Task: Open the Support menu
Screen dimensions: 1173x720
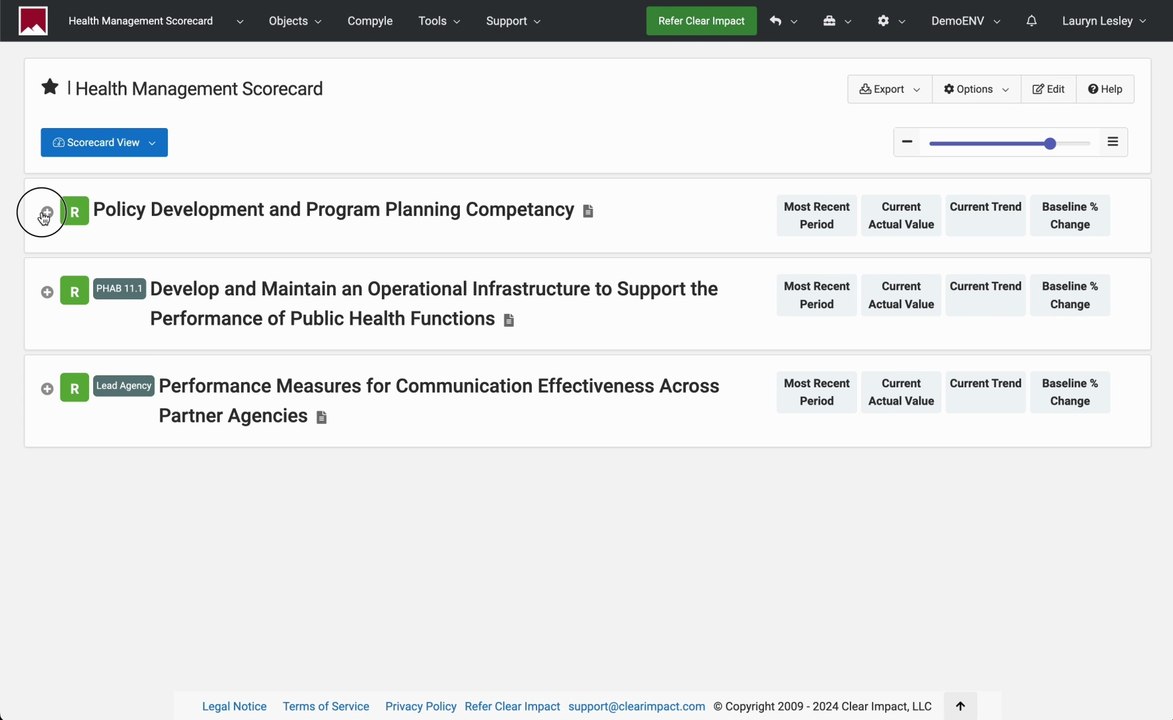Action: 513,21
